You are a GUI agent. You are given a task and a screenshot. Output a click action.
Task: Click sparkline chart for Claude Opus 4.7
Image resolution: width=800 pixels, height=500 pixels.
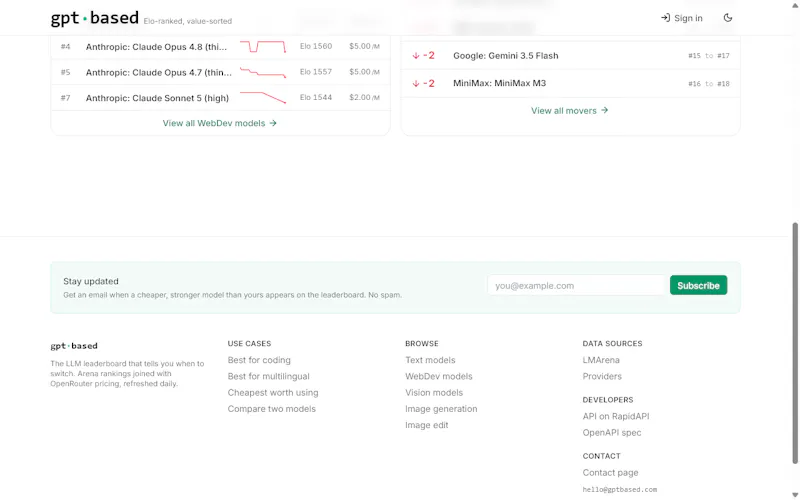263,72
